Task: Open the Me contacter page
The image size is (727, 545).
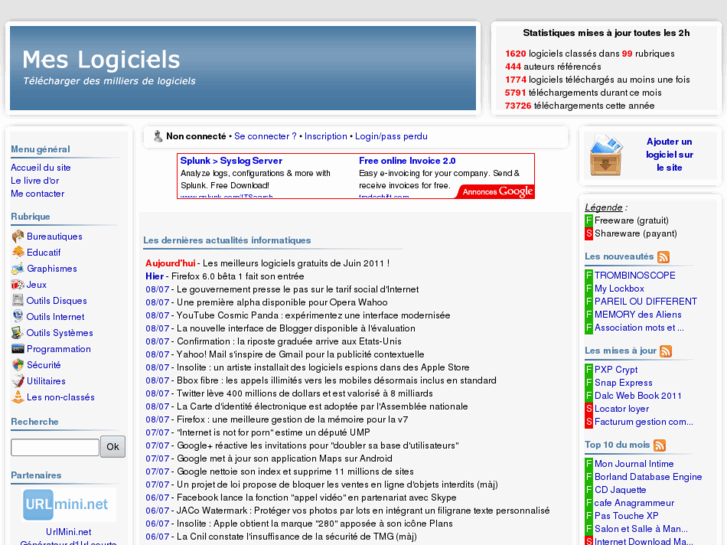Action: pyautogui.click(x=38, y=193)
